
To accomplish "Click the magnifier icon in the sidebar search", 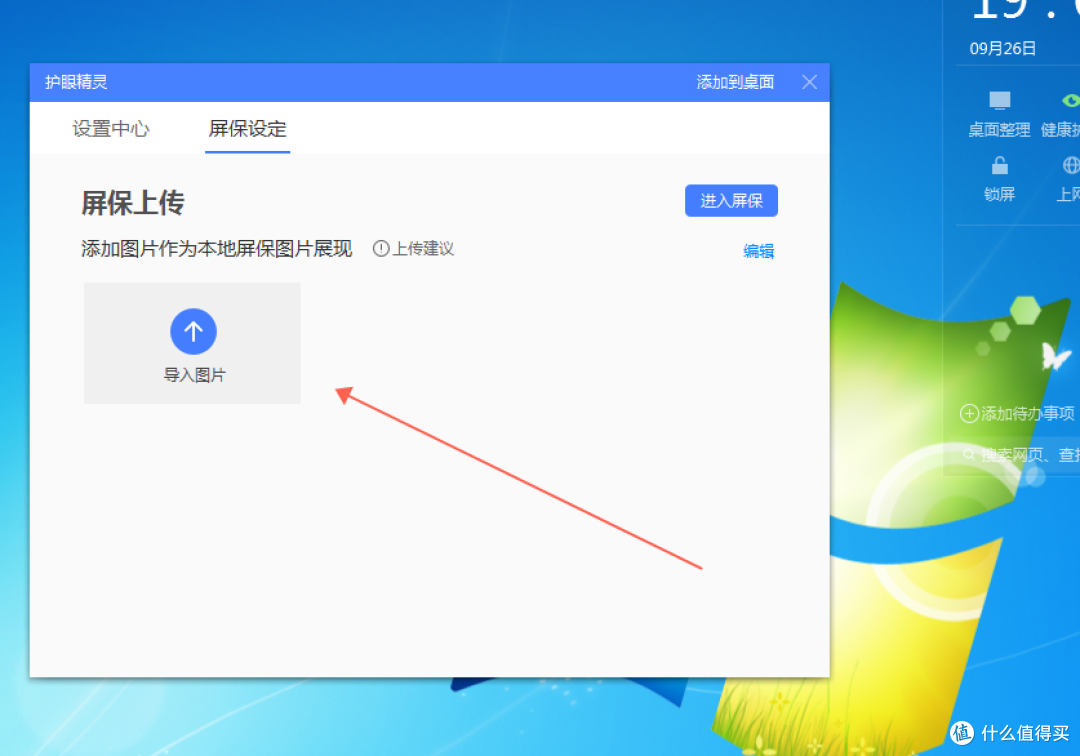I will pos(969,454).
